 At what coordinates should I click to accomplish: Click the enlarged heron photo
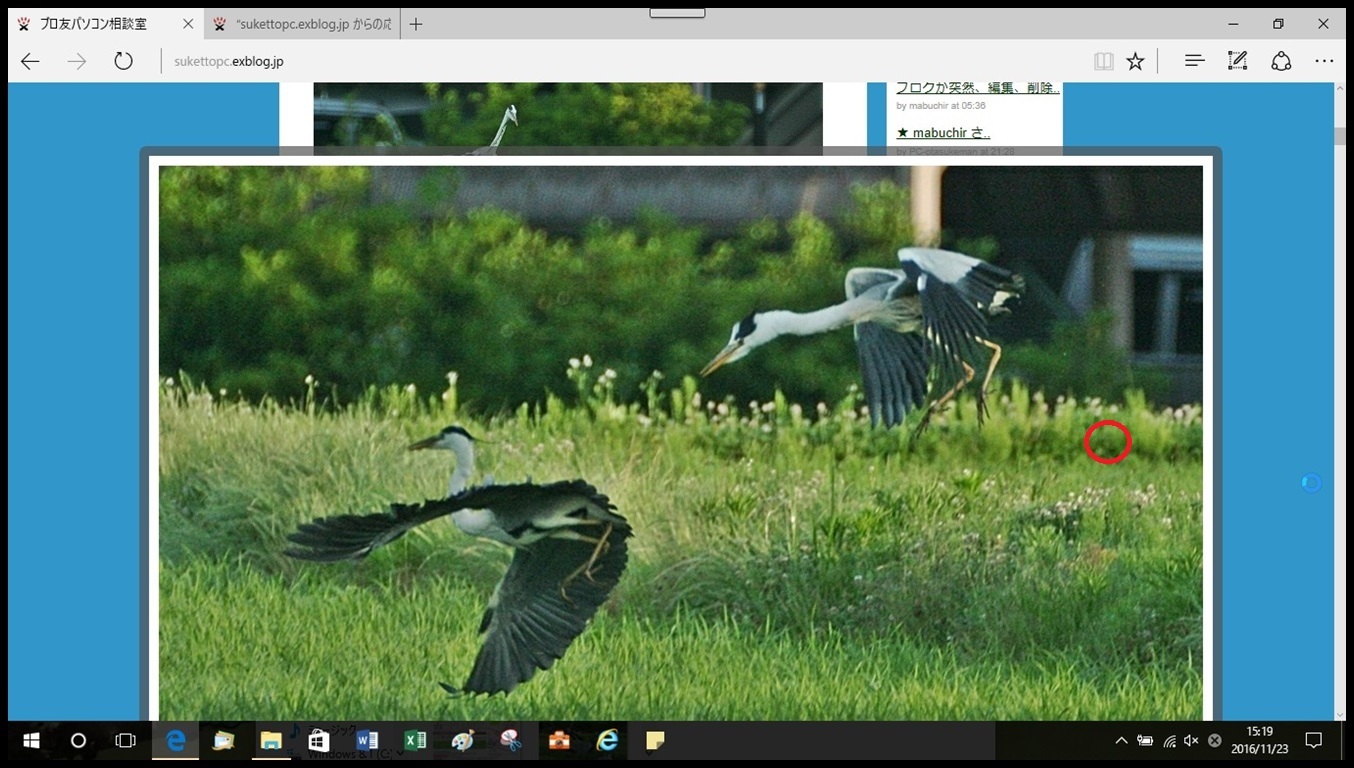680,442
